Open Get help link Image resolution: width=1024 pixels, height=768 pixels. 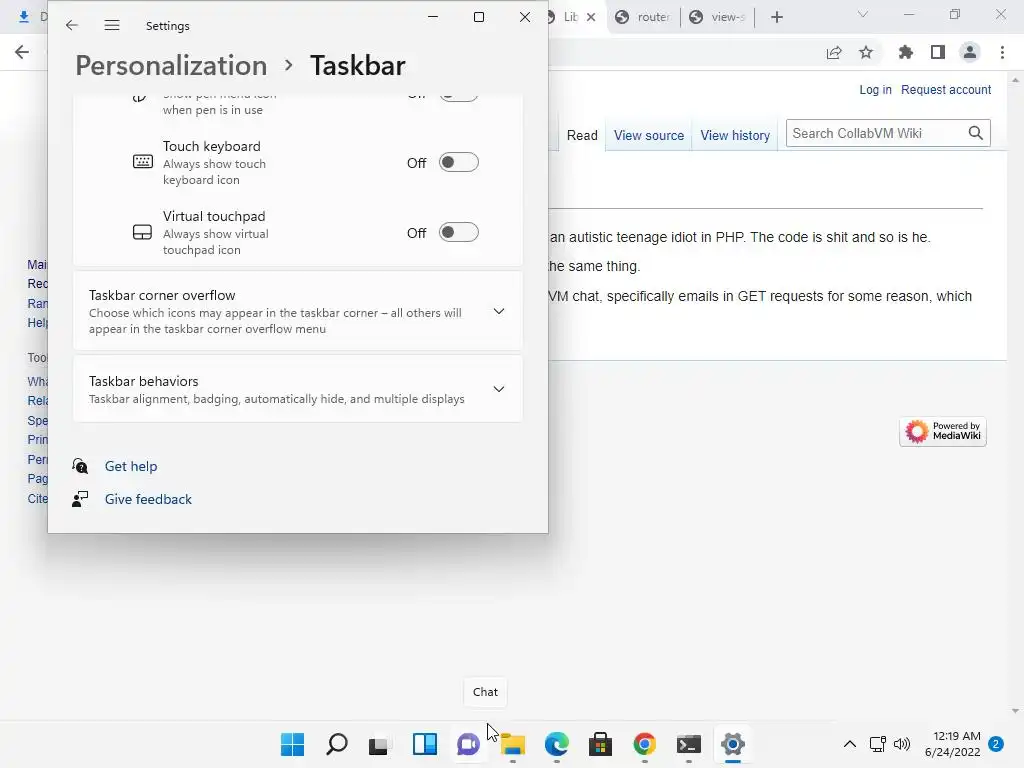(x=131, y=466)
